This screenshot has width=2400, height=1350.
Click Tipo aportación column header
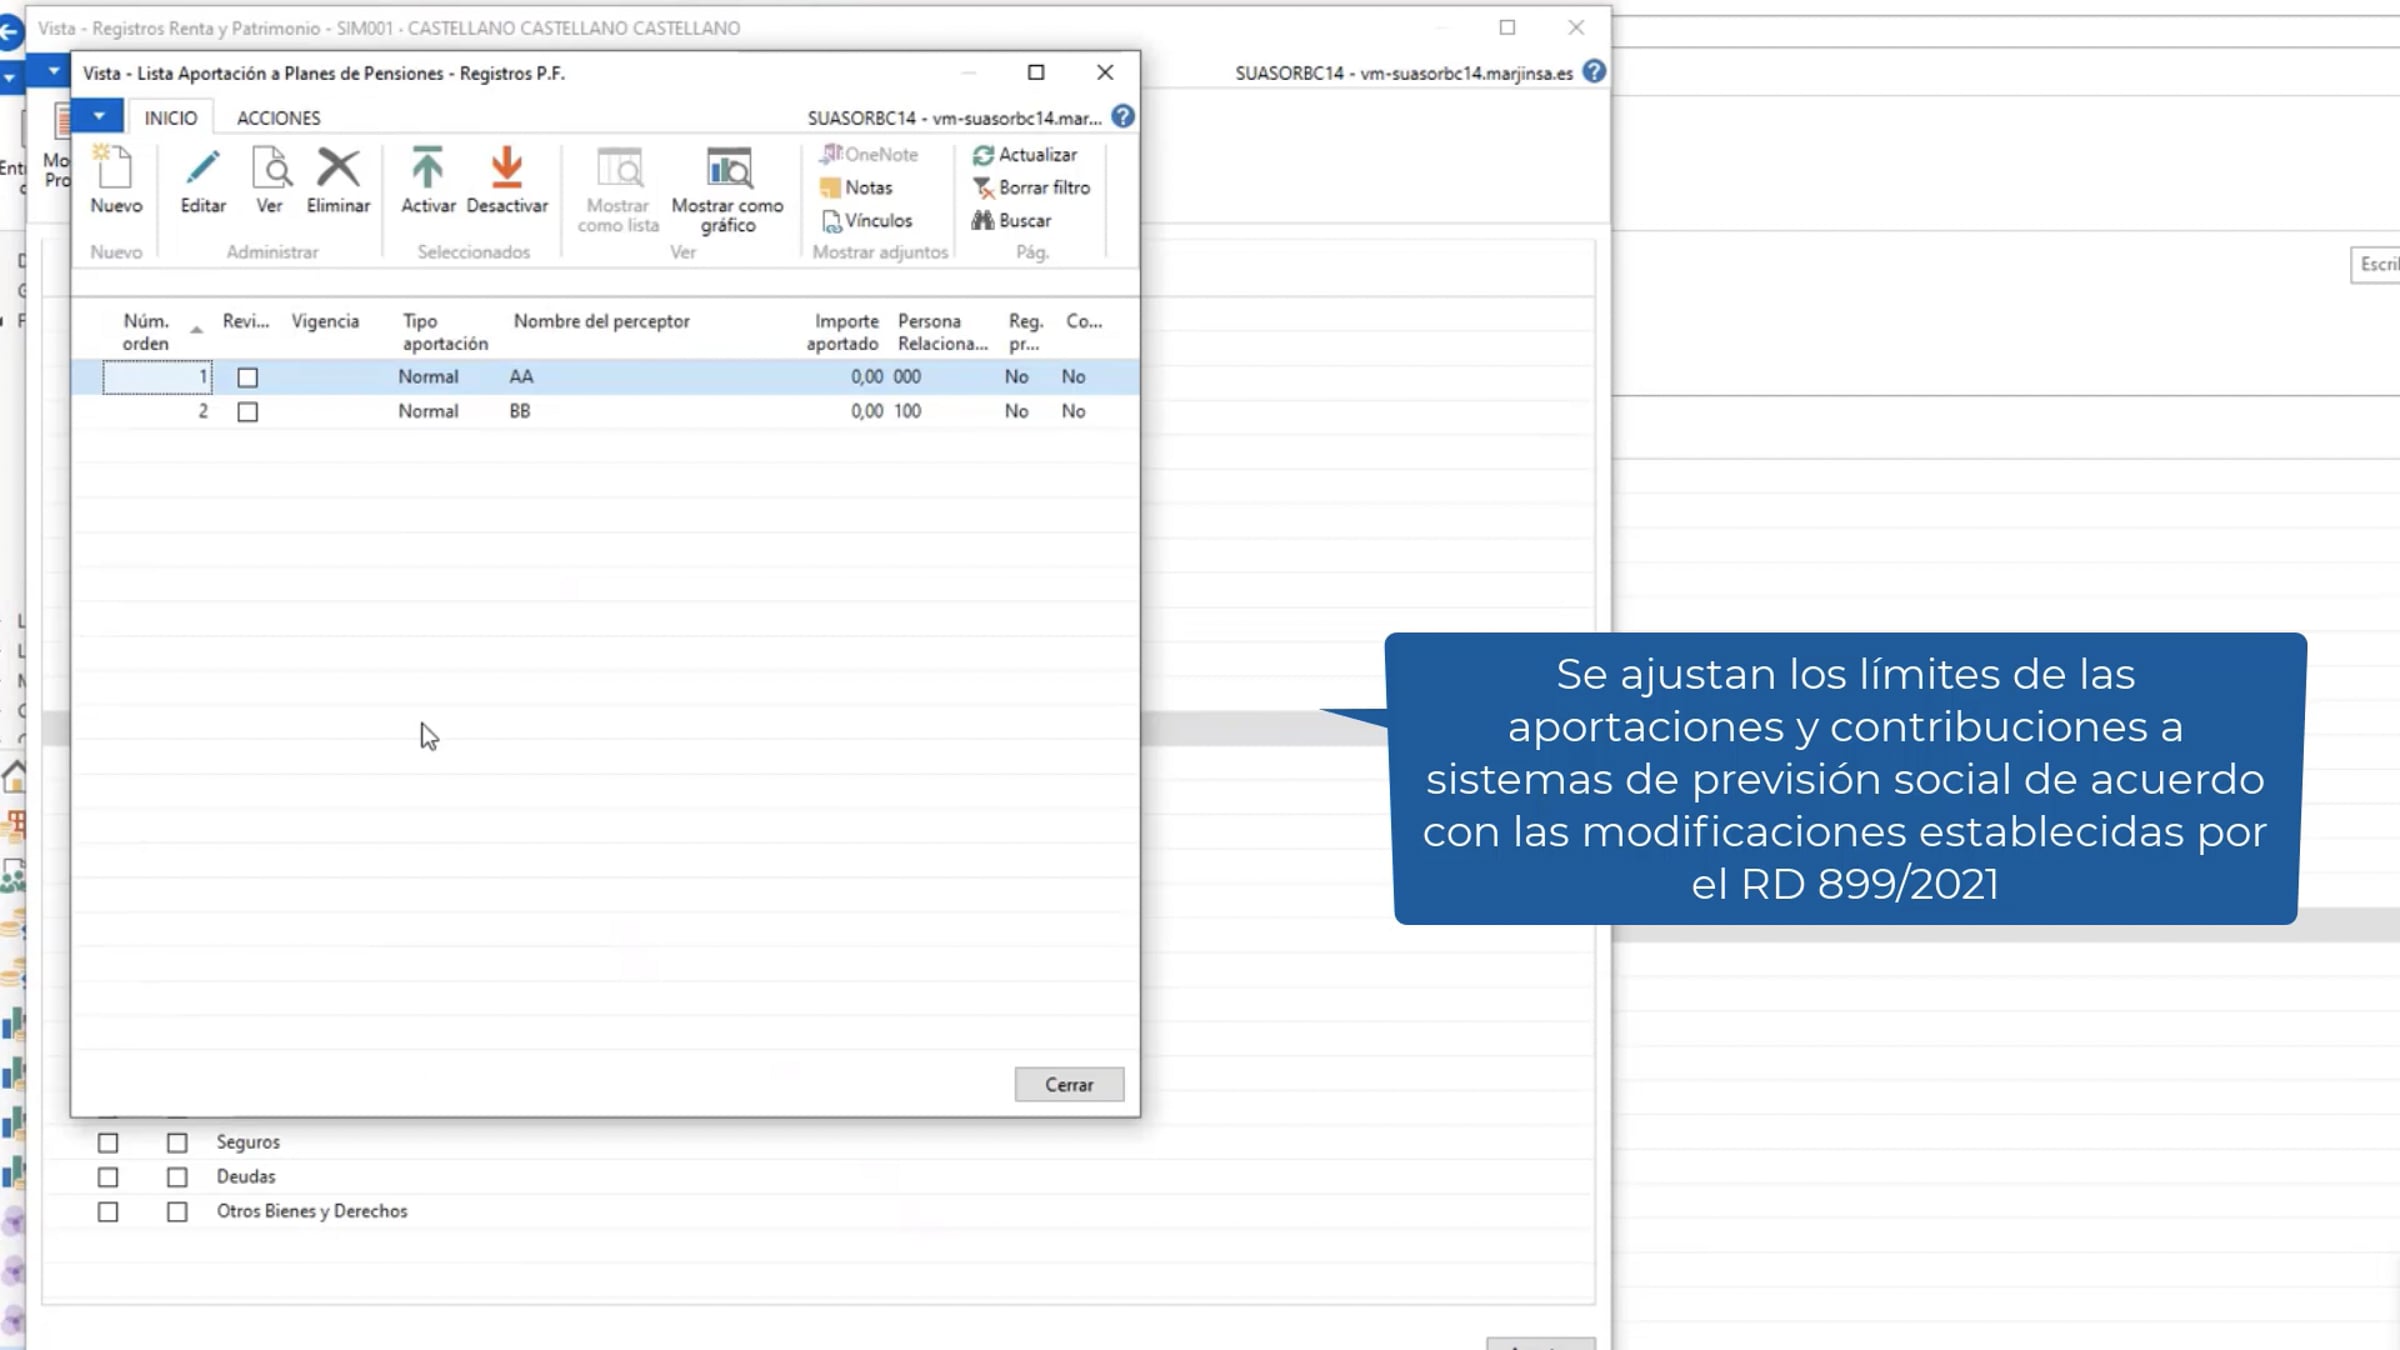[445, 332]
